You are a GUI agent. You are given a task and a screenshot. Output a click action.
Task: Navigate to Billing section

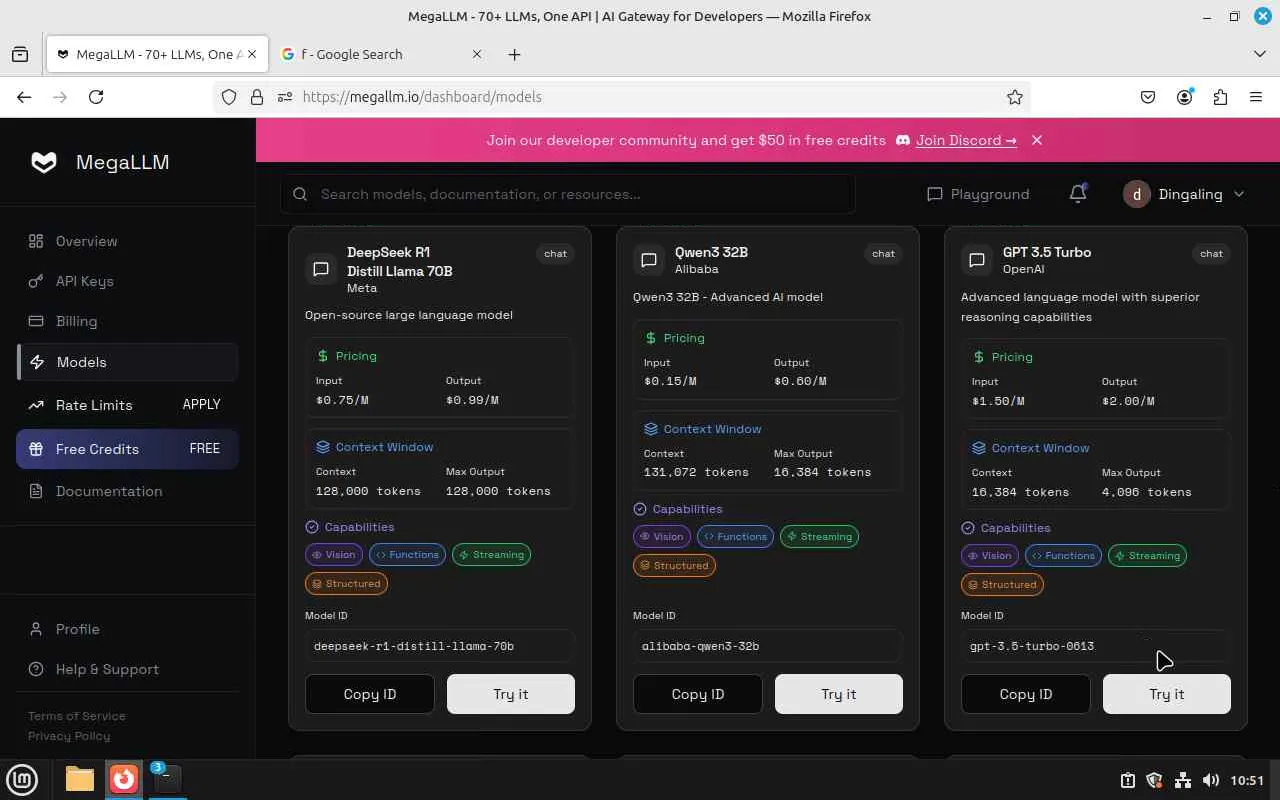127,321
